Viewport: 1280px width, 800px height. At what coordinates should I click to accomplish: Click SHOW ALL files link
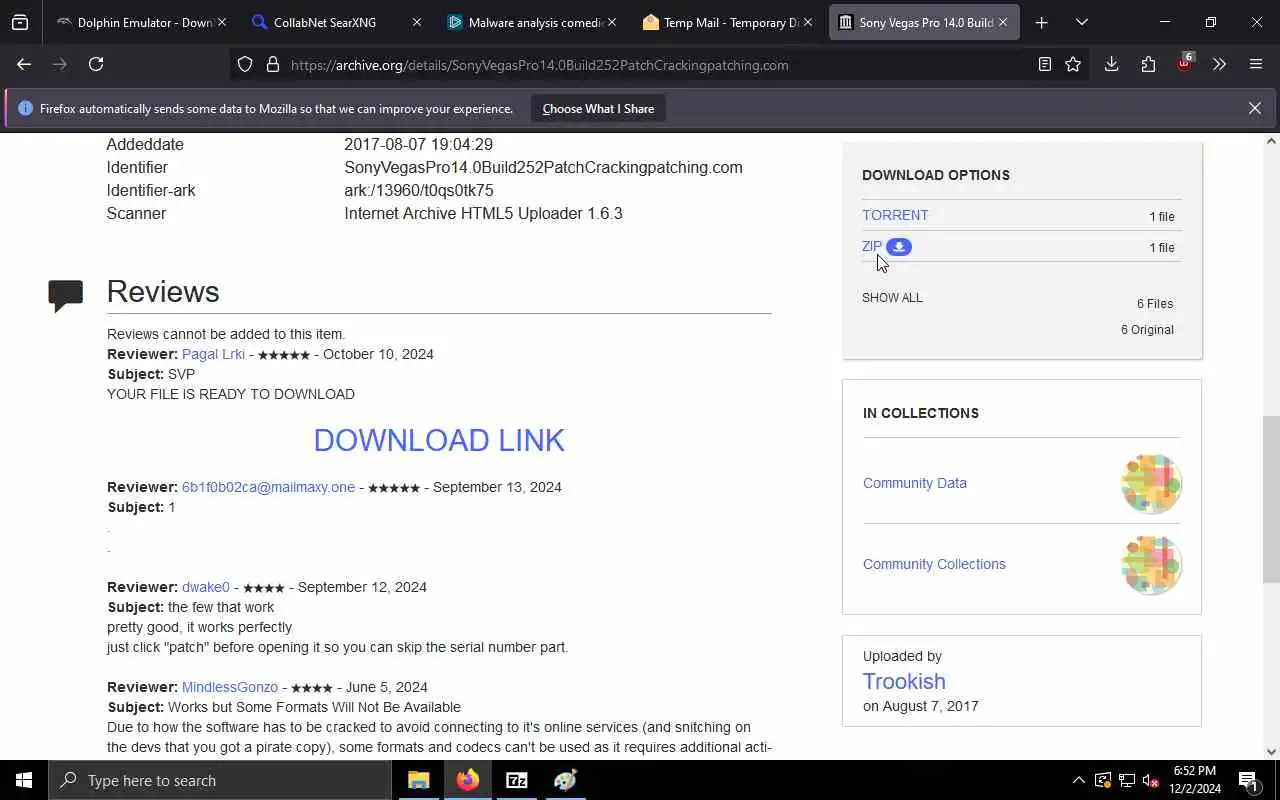pos(892,298)
